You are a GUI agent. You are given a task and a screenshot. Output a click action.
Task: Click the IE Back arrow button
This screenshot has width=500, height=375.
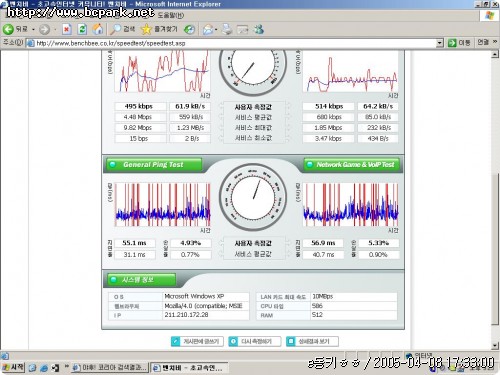click(8, 30)
